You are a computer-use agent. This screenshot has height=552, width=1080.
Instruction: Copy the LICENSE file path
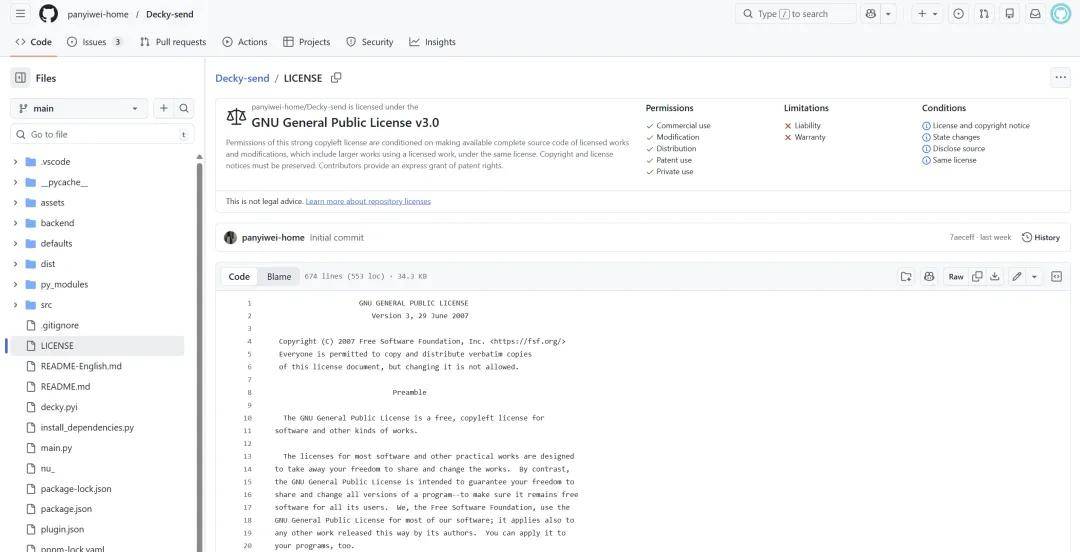tap(336, 78)
